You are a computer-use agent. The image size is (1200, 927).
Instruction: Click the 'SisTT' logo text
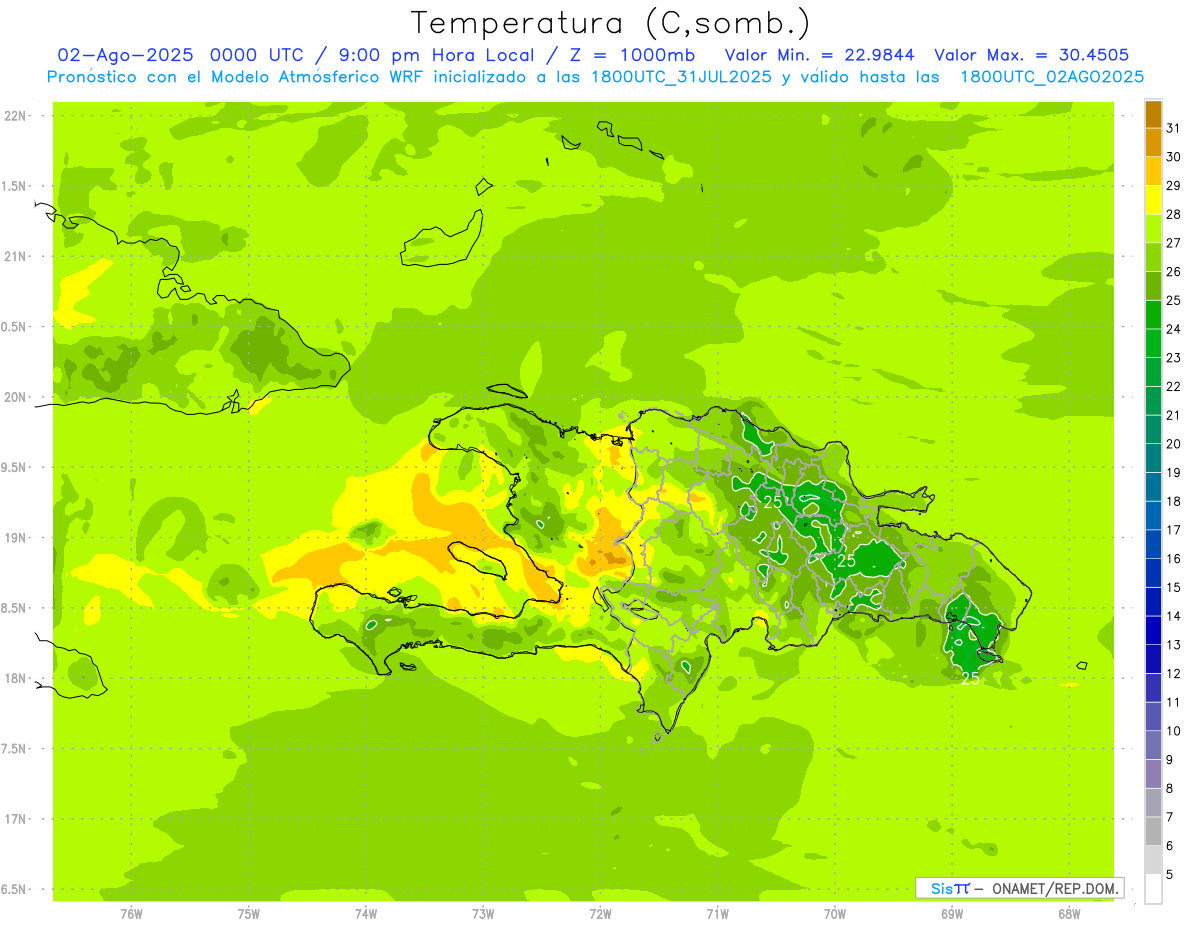coord(949,888)
